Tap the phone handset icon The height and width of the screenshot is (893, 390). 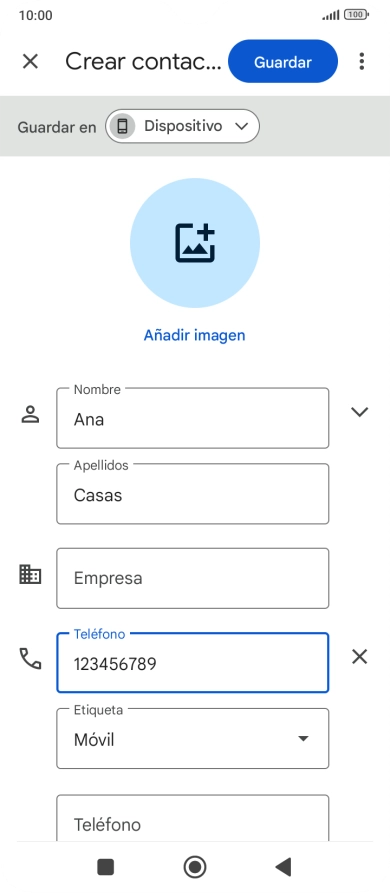[x=31, y=658]
